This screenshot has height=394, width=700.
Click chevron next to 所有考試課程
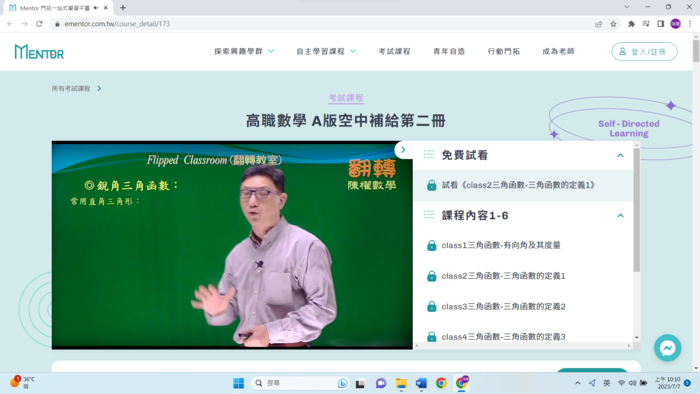99,88
